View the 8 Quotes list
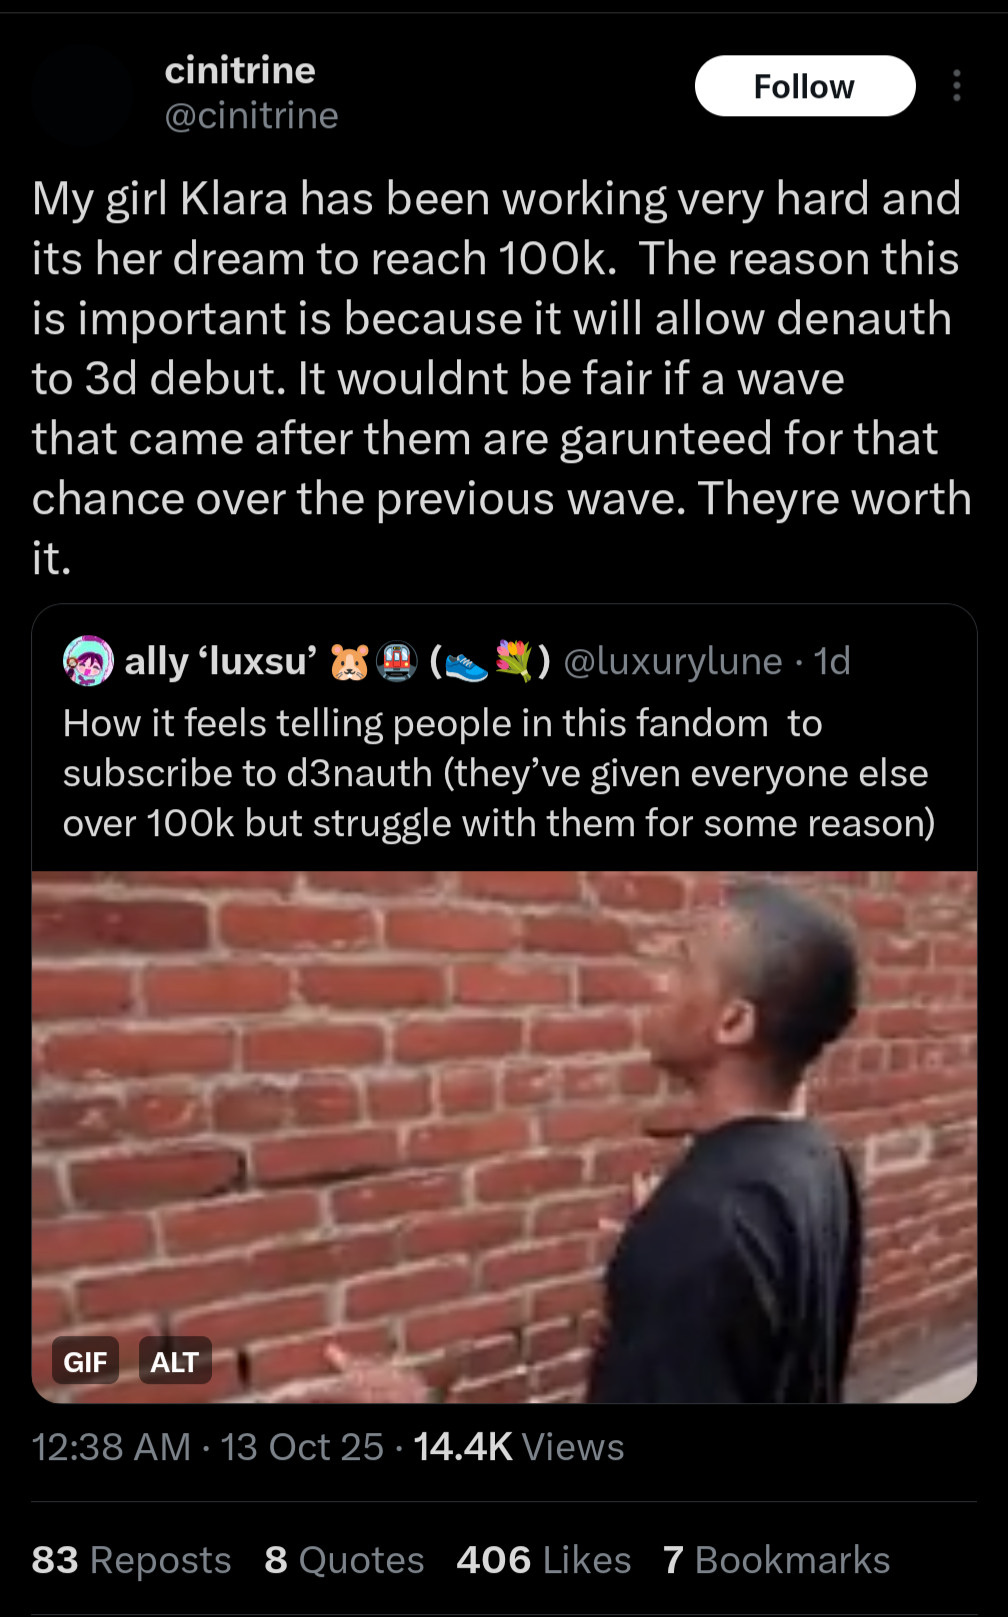The width and height of the screenshot is (1008, 1617). coord(344,1560)
